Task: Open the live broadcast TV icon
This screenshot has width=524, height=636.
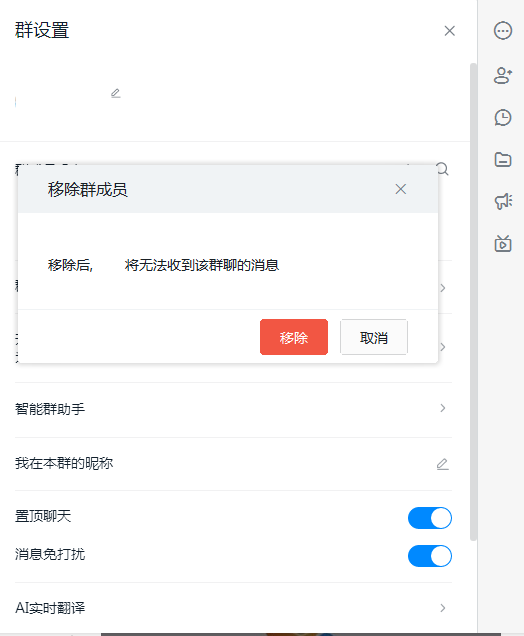Action: pos(503,243)
